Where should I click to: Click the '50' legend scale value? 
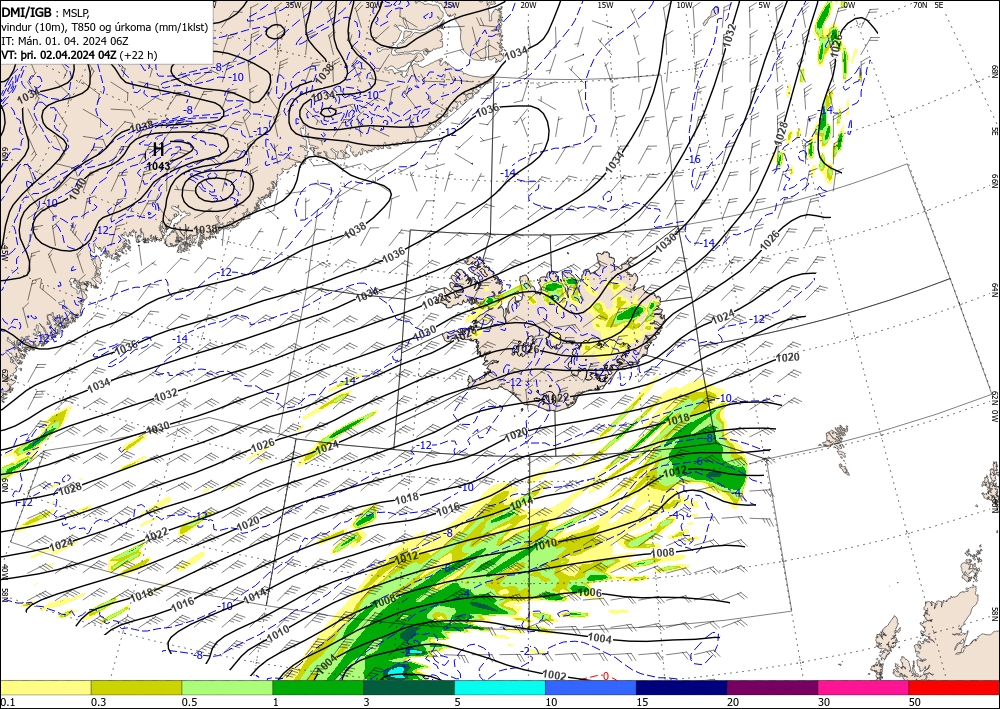(915, 702)
